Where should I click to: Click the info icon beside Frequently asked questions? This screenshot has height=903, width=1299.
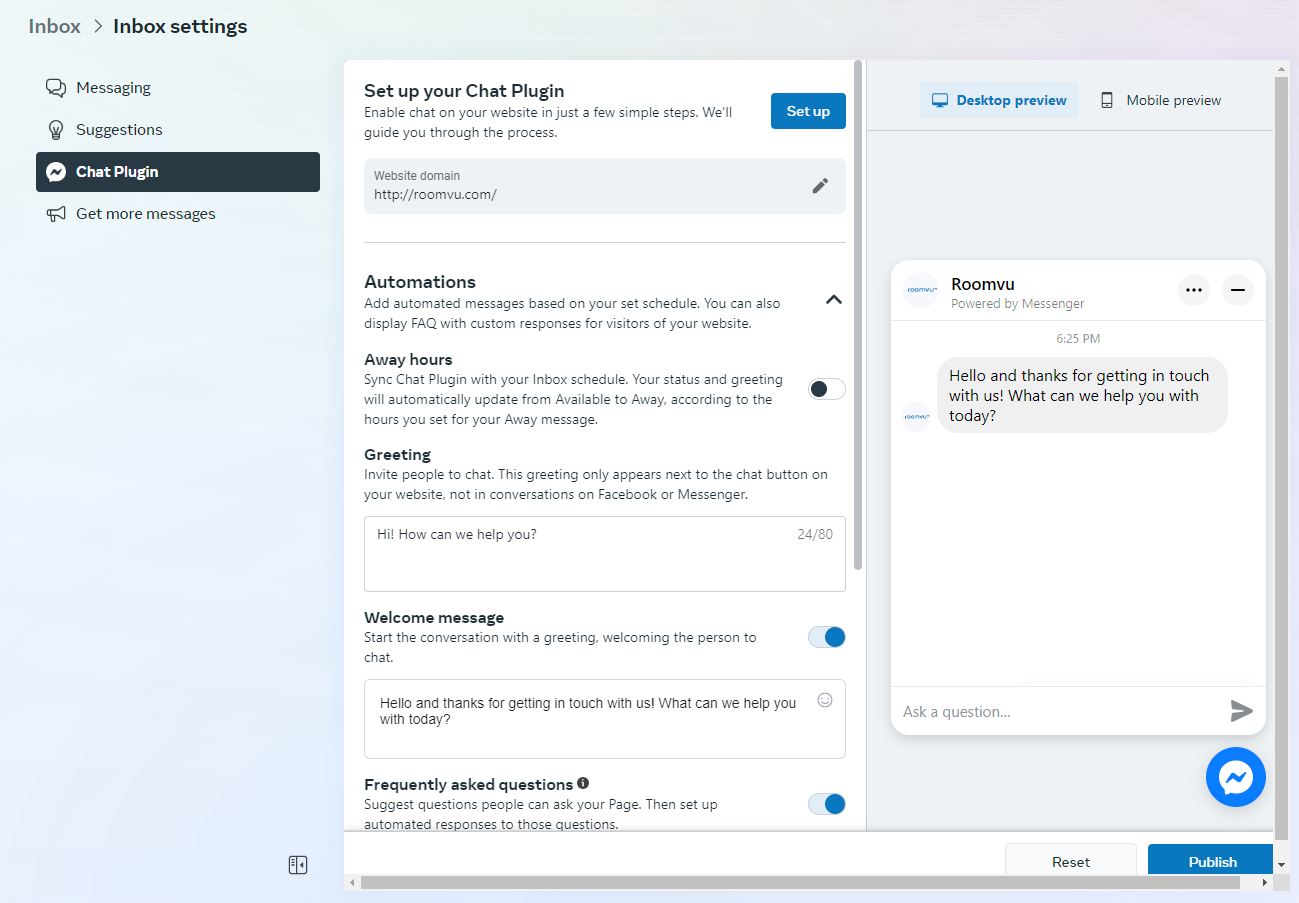583,784
